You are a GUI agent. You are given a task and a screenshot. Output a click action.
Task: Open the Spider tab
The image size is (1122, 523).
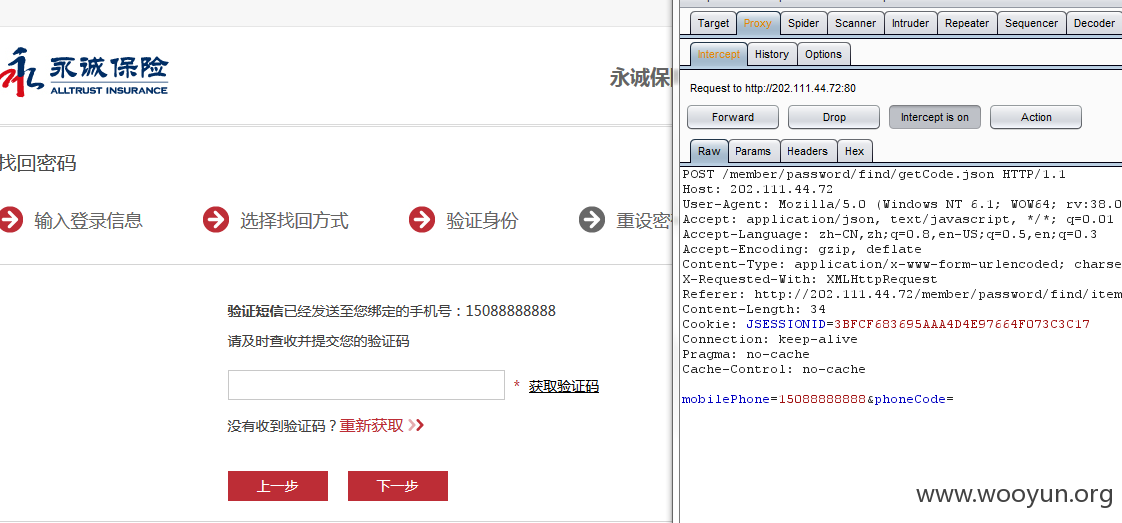(804, 23)
